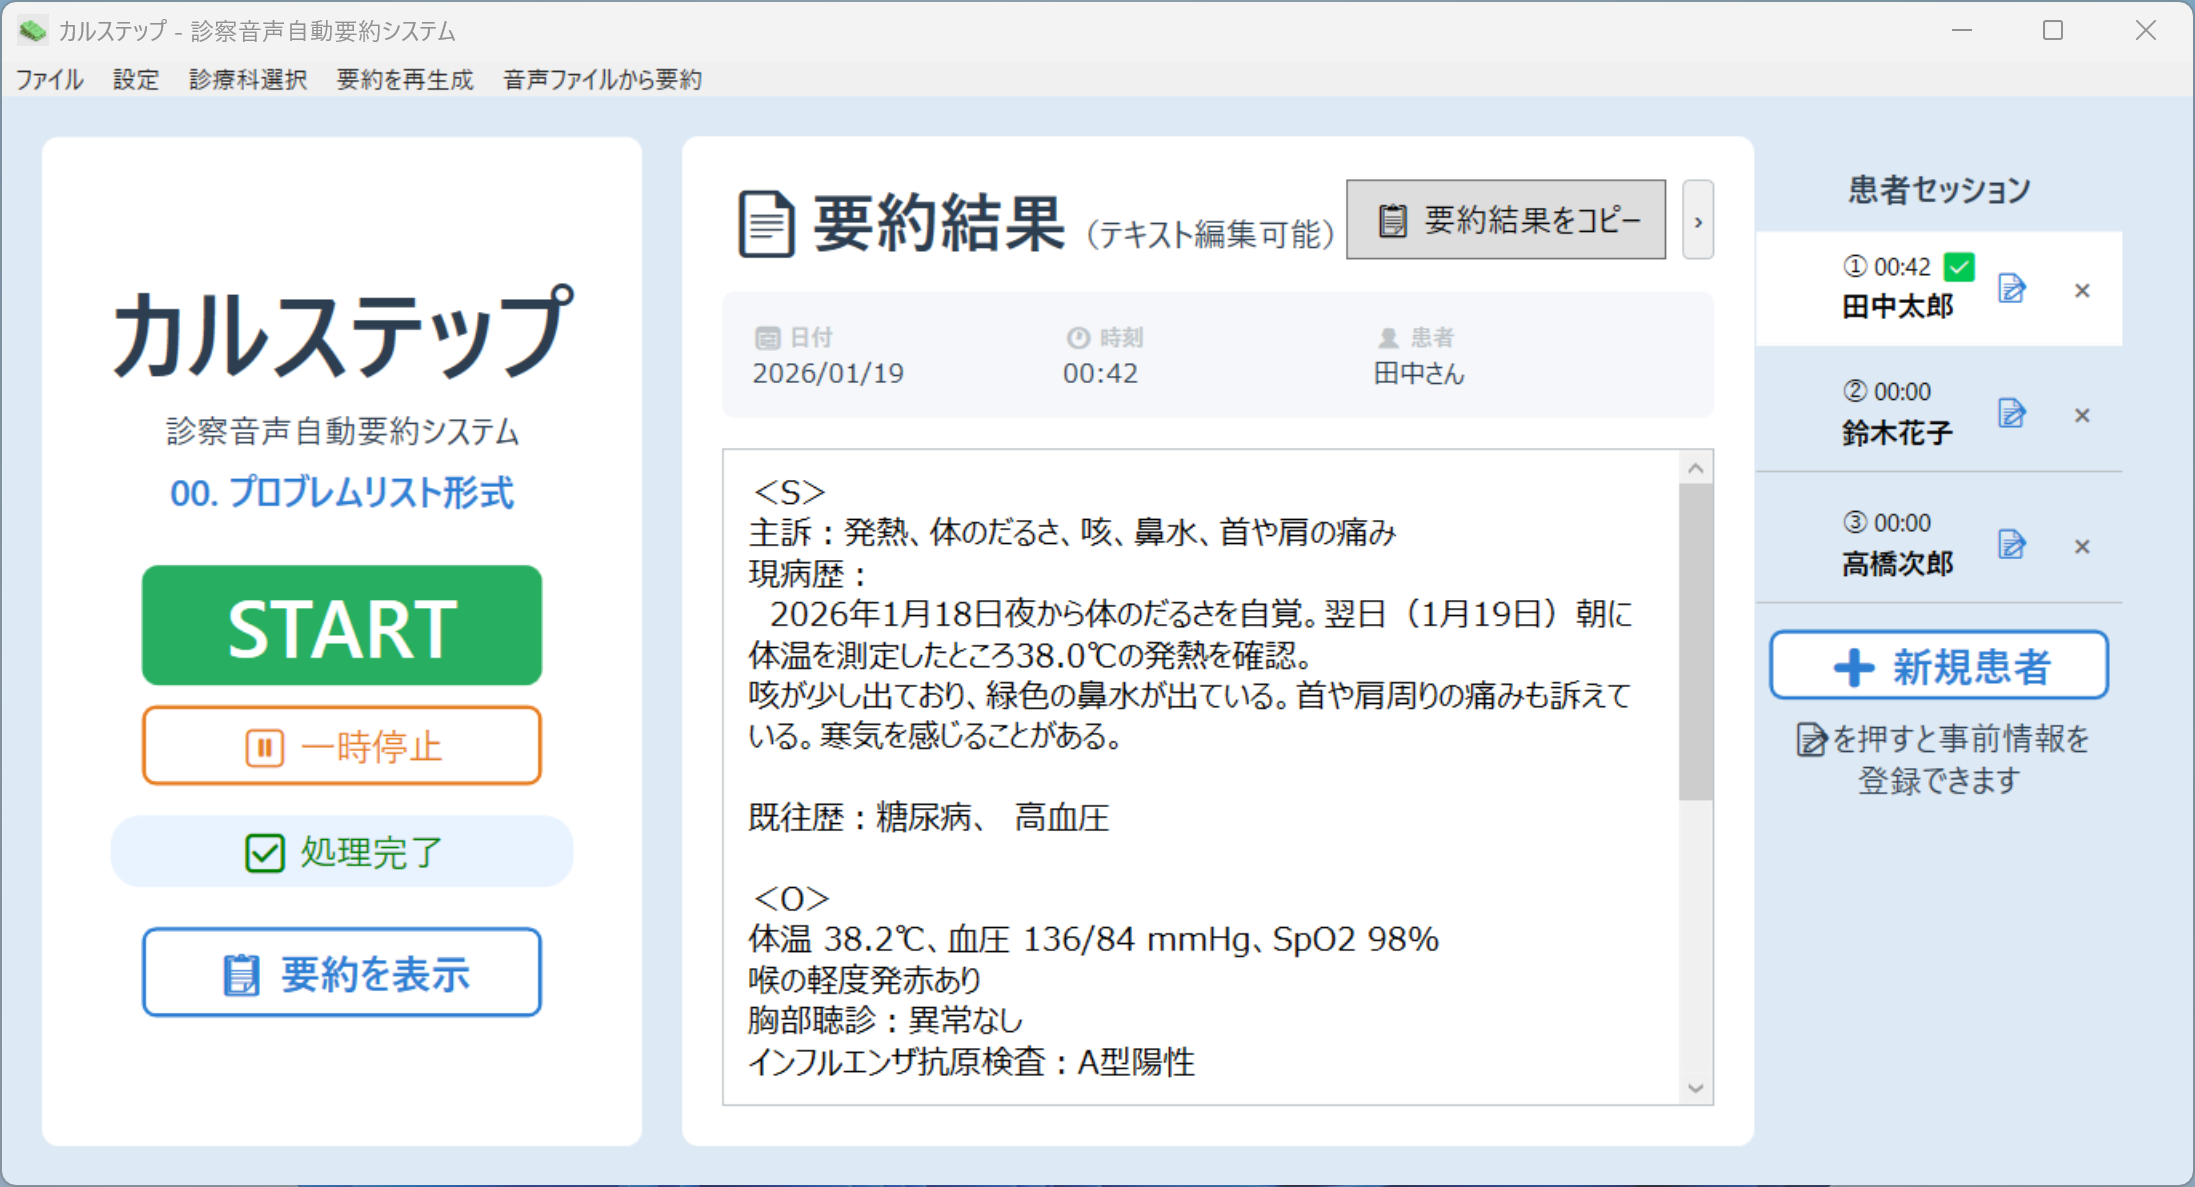Add a patient with 新規患者 plus button
Viewport: 2195px width, 1187px height.
(1938, 666)
